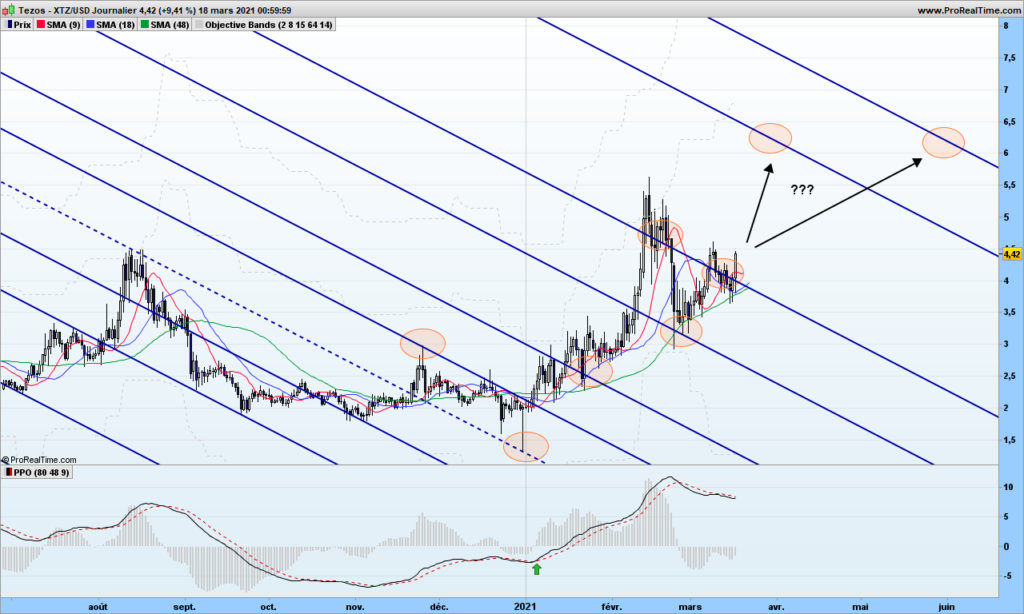
Task: Click the '18 mars 2021 00:59:59' timestamp
Action: 245,10
